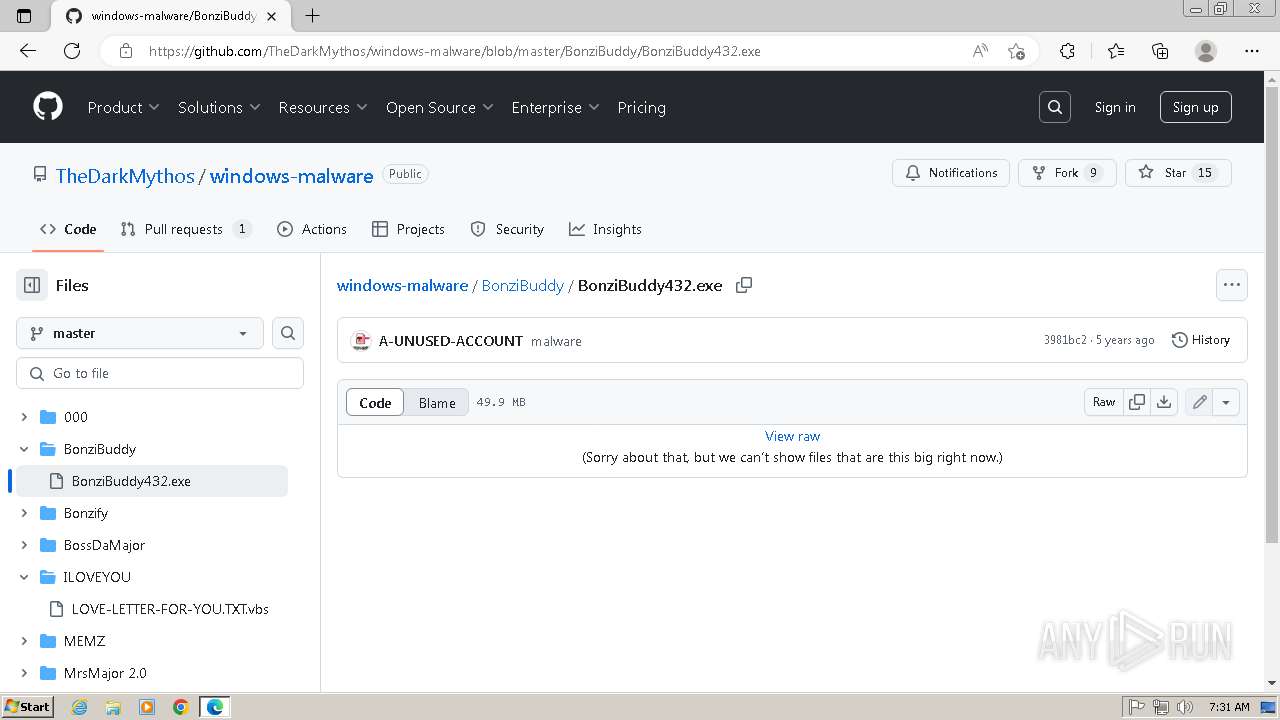Open the Projects tab
Image resolution: width=1280 pixels, height=720 pixels.
coord(408,229)
